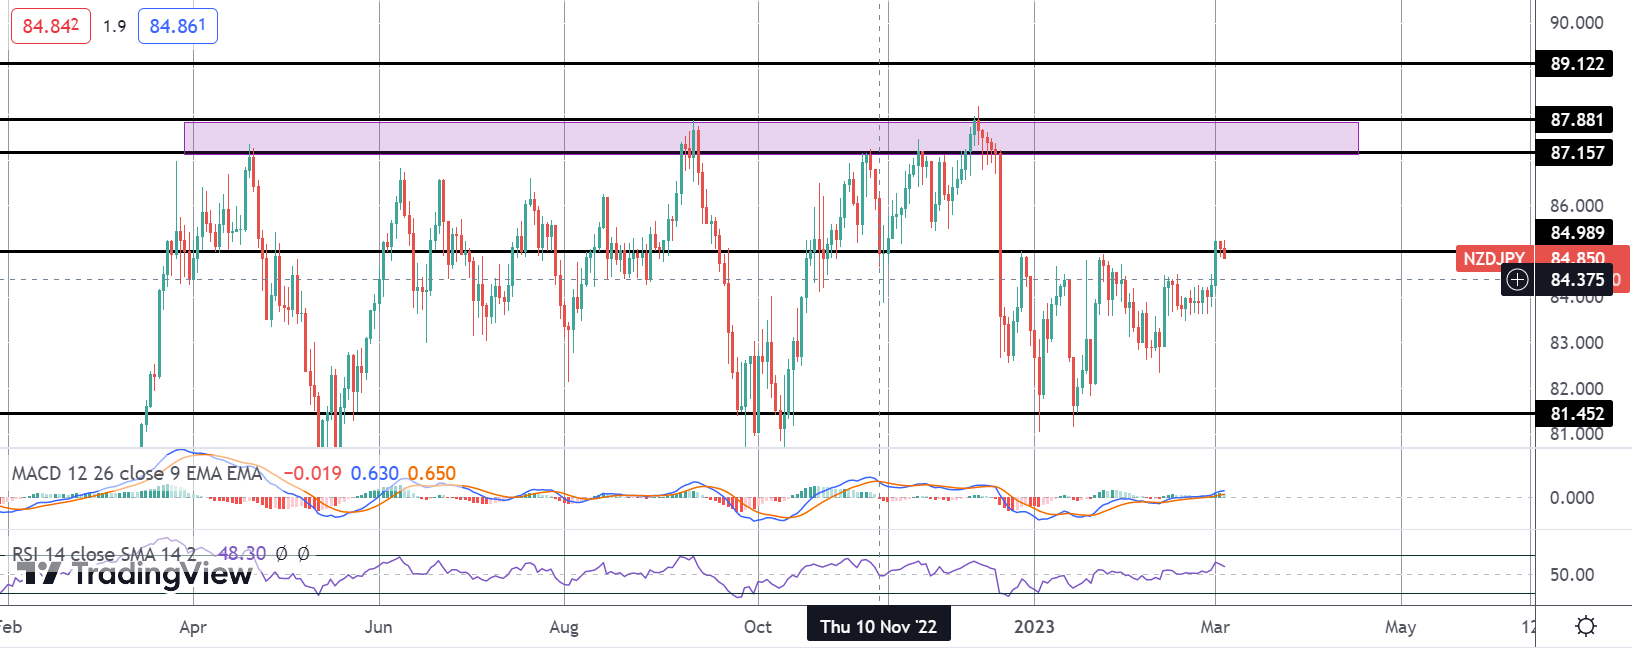Click the MACD 0.000 axis label
Image resolution: width=1632 pixels, height=651 pixels.
1571,498
